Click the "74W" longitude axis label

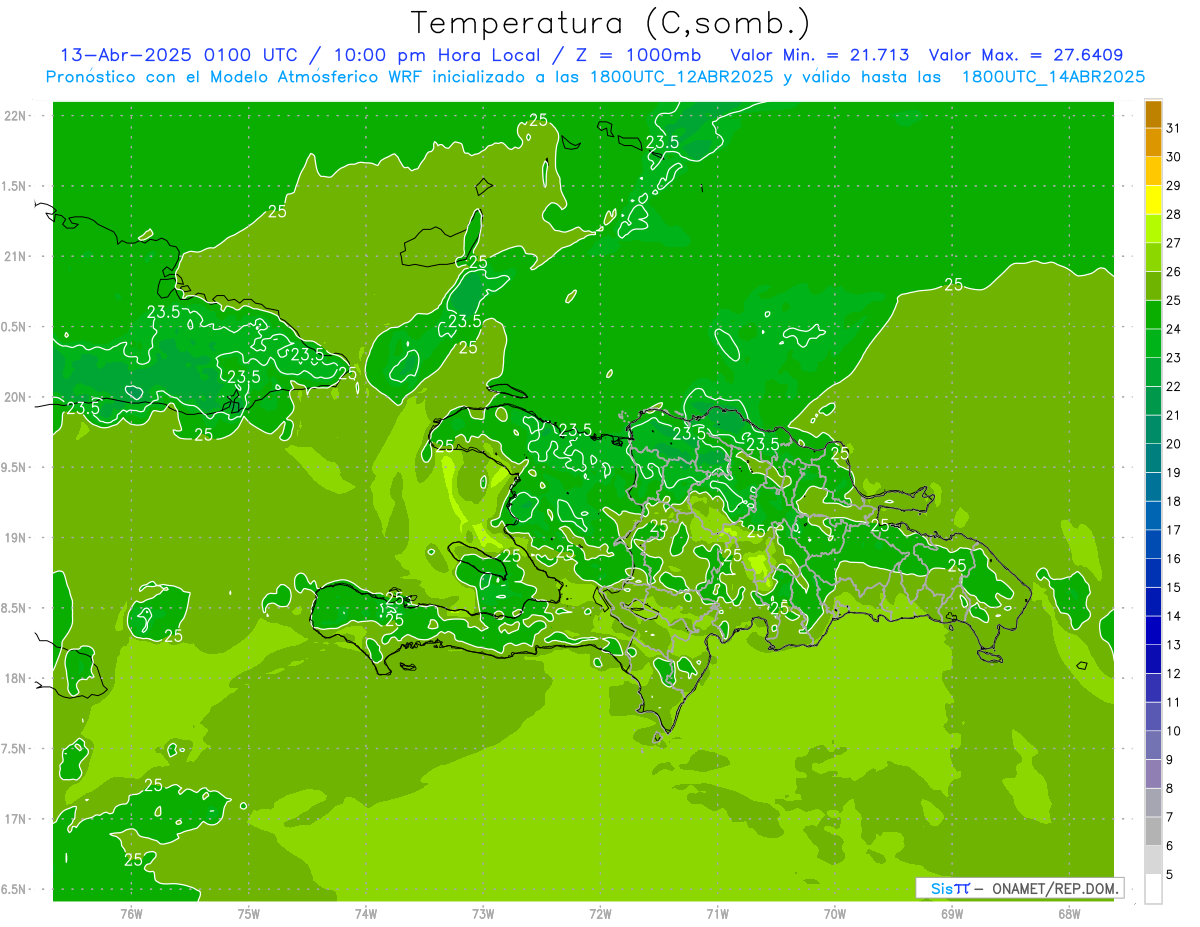[365, 914]
